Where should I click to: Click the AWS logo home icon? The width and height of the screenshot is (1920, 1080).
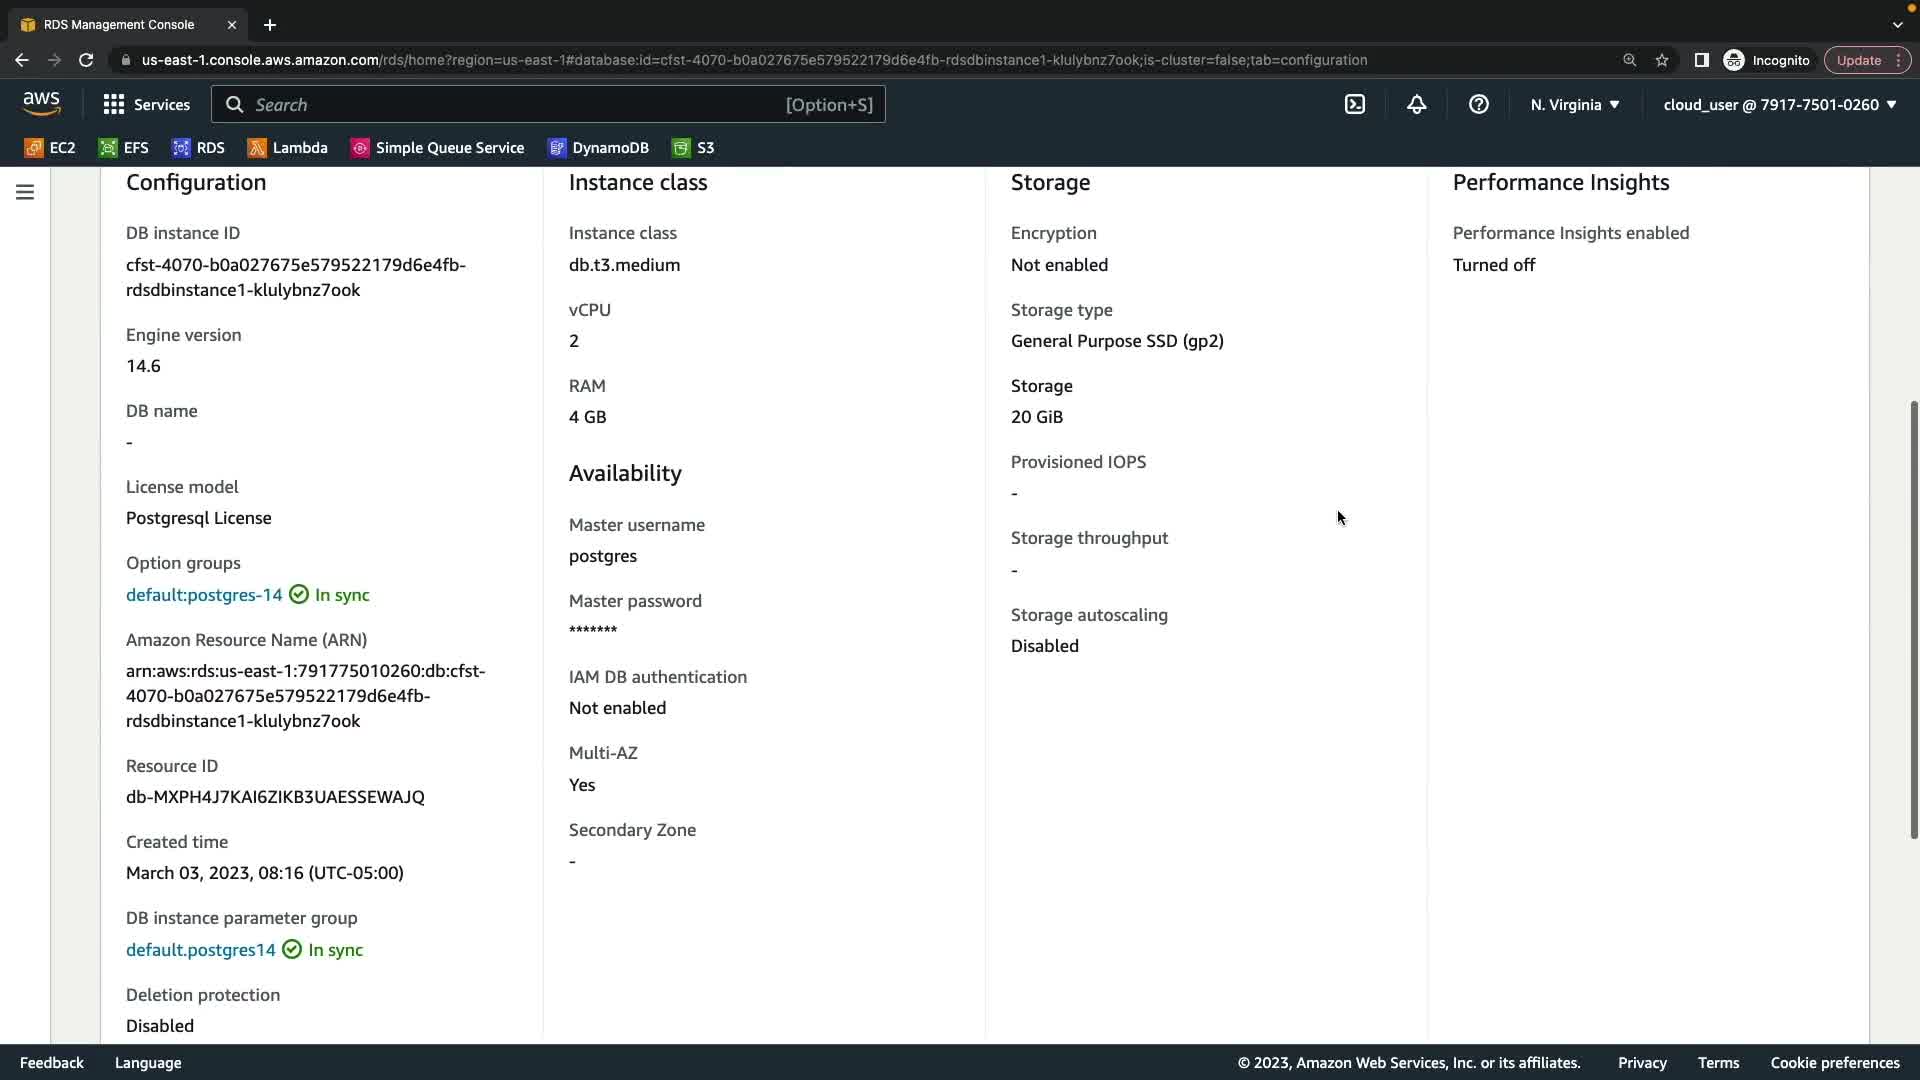coord(41,103)
